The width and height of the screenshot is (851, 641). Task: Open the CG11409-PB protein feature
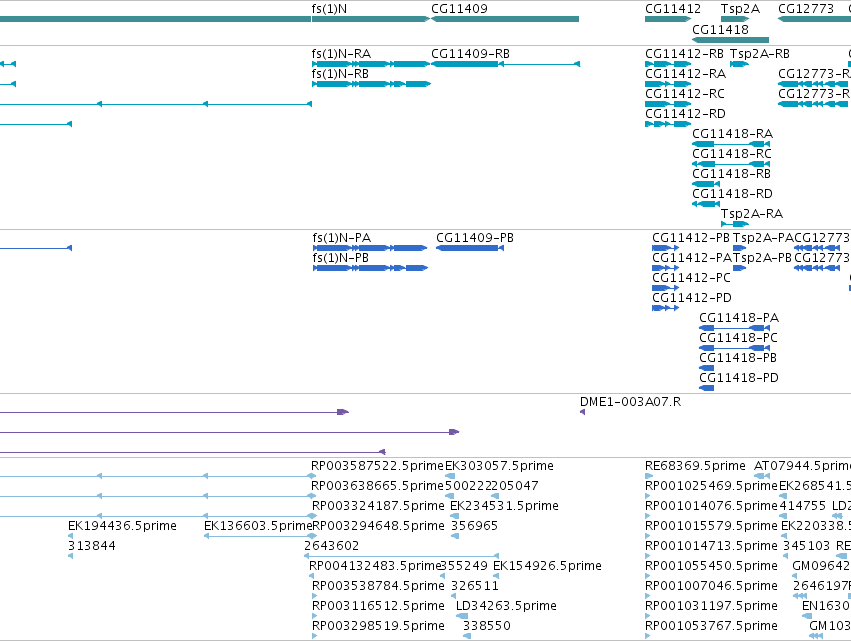coord(470,248)
